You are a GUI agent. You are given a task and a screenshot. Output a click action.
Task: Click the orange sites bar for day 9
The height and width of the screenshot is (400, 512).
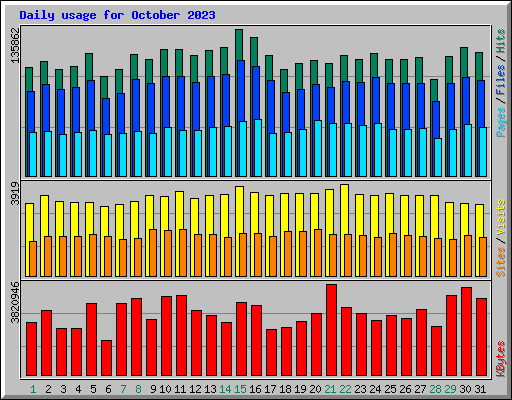[153, 253]
